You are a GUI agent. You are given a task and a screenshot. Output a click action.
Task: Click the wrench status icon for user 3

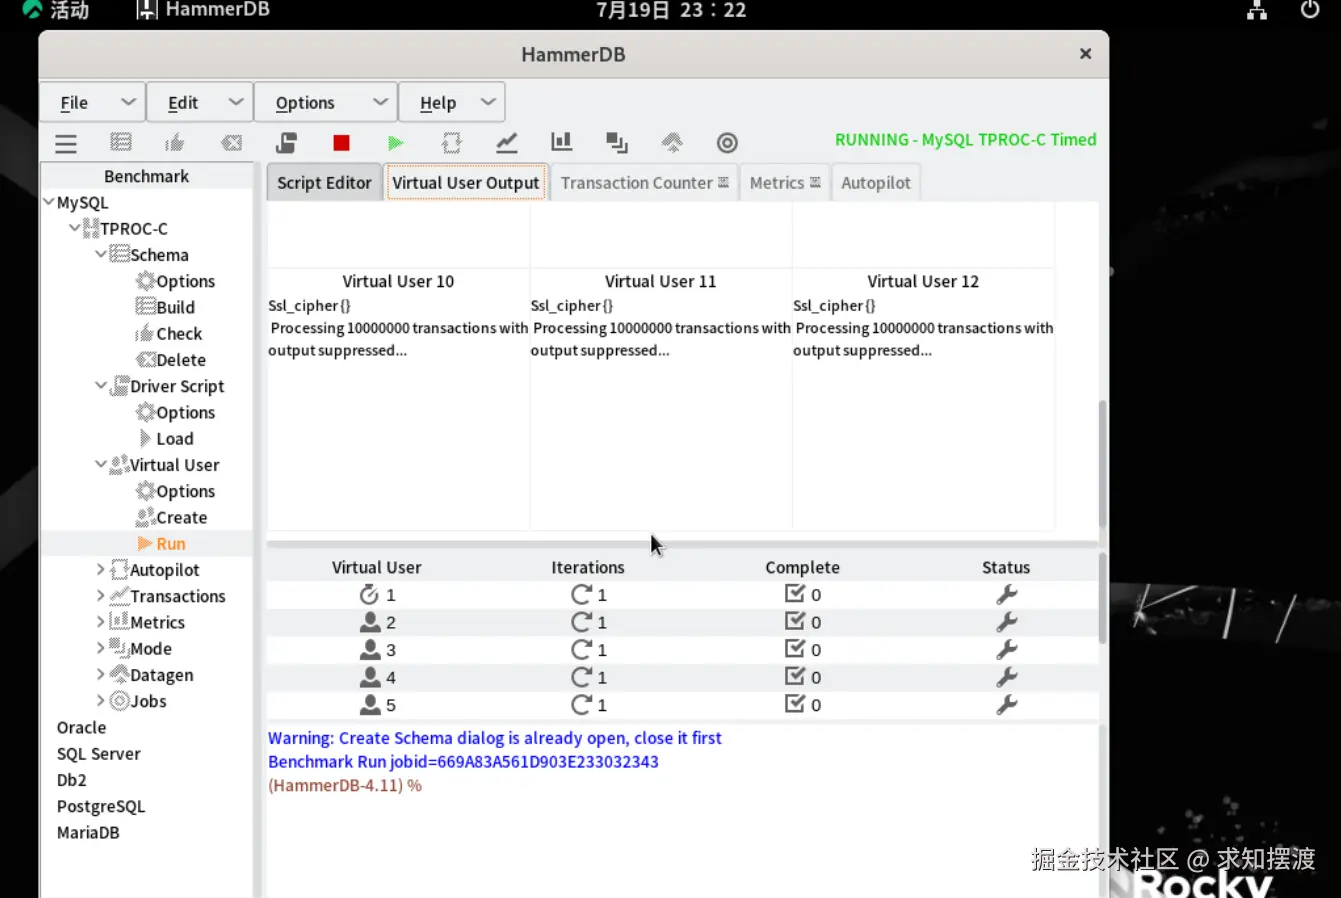(1006, 649)
